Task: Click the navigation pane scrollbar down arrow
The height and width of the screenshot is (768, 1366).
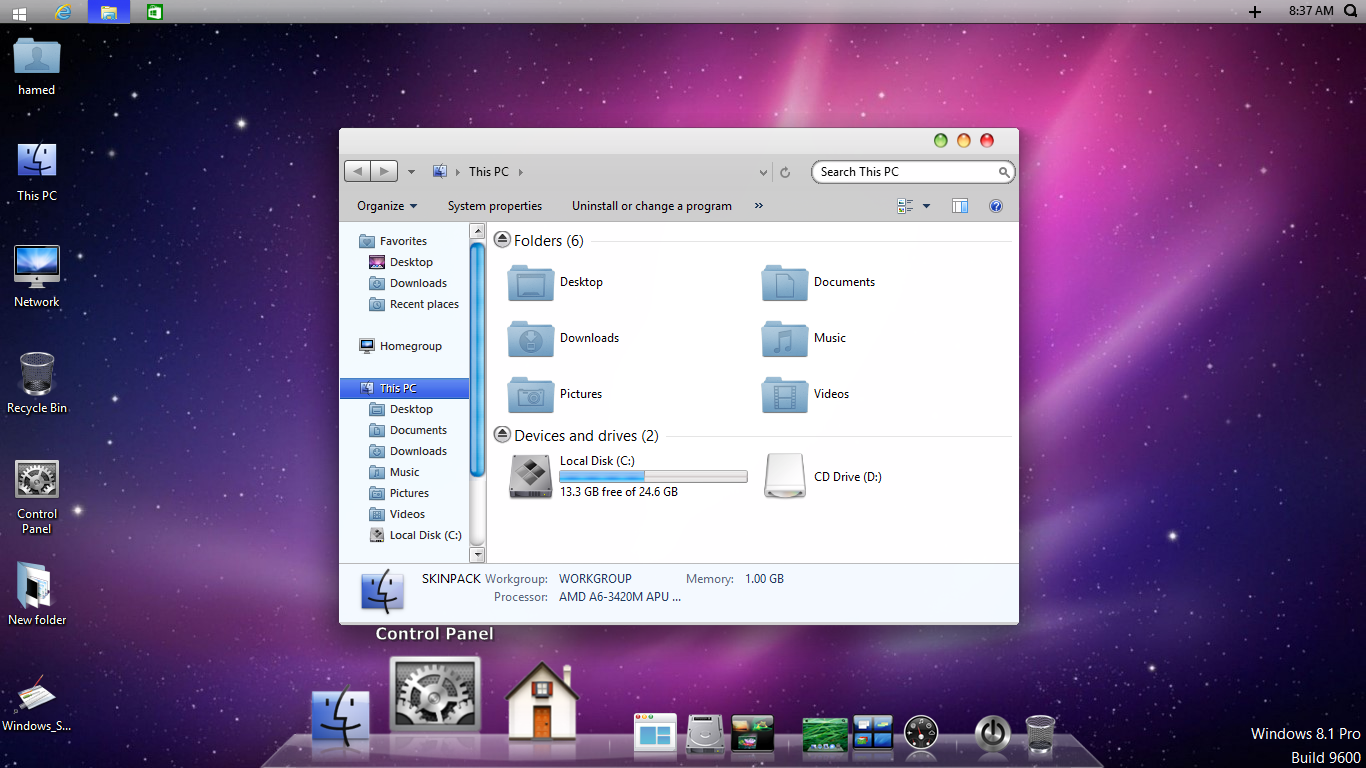Action: pyautogui.click(x=477, y=554)
